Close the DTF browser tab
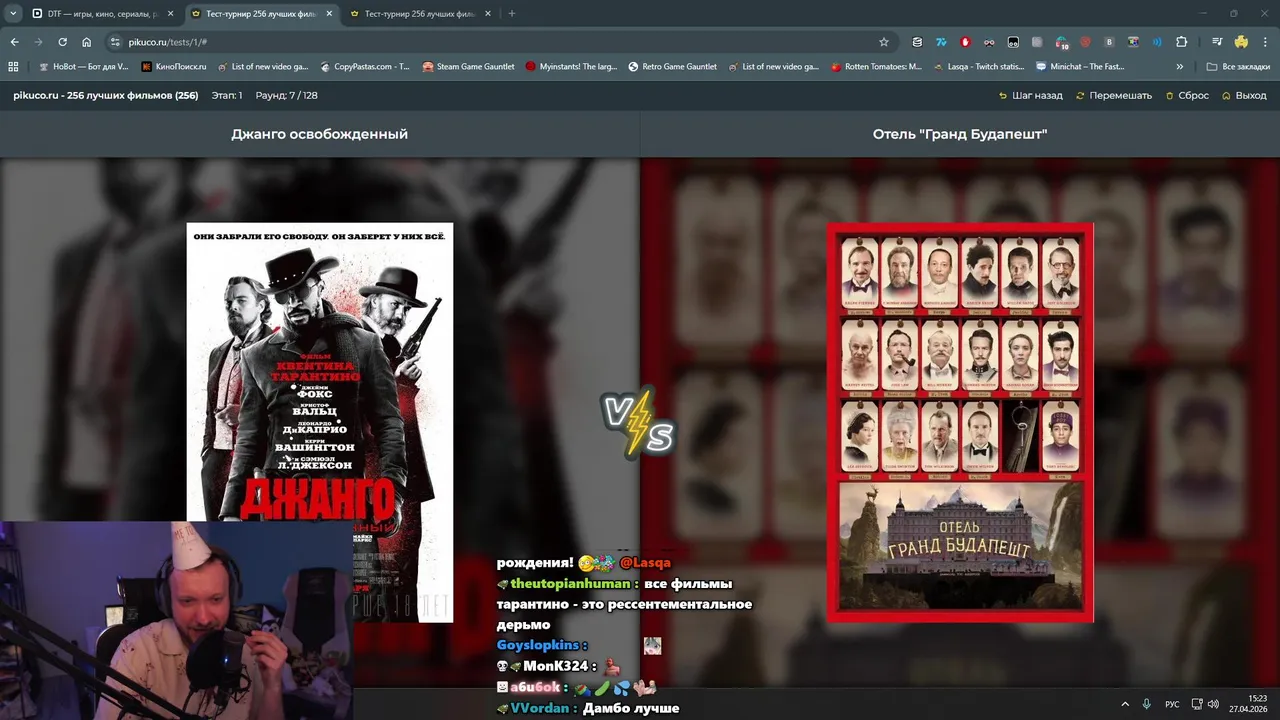Screen dimensions: 1280x720 click(x=170, y=14)
